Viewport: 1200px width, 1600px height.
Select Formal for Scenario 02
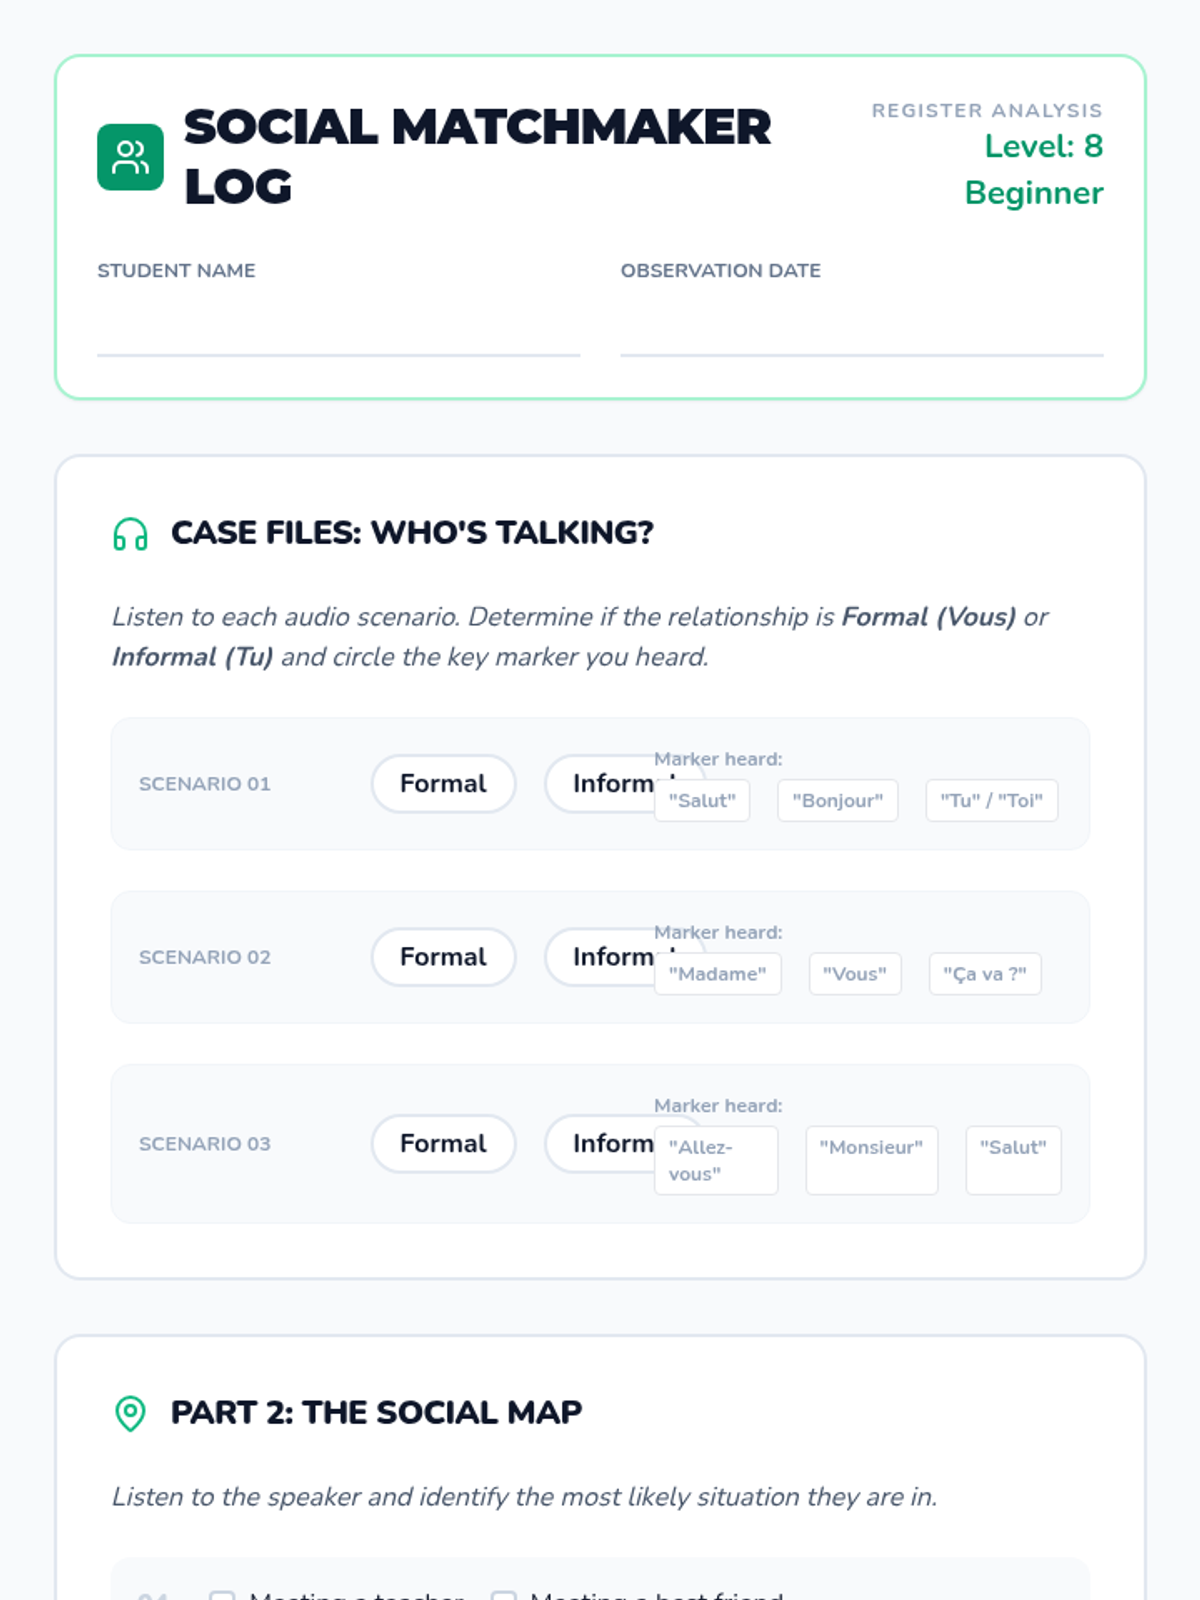pyautogui.click(x=443, y=957)
